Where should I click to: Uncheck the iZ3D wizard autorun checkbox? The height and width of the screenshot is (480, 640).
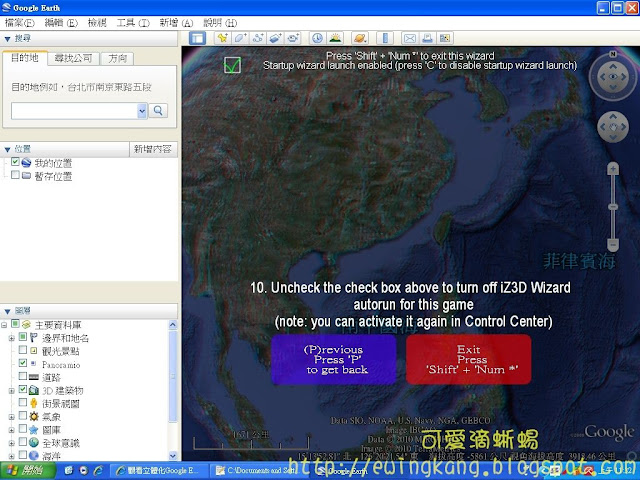pos(232,65)
